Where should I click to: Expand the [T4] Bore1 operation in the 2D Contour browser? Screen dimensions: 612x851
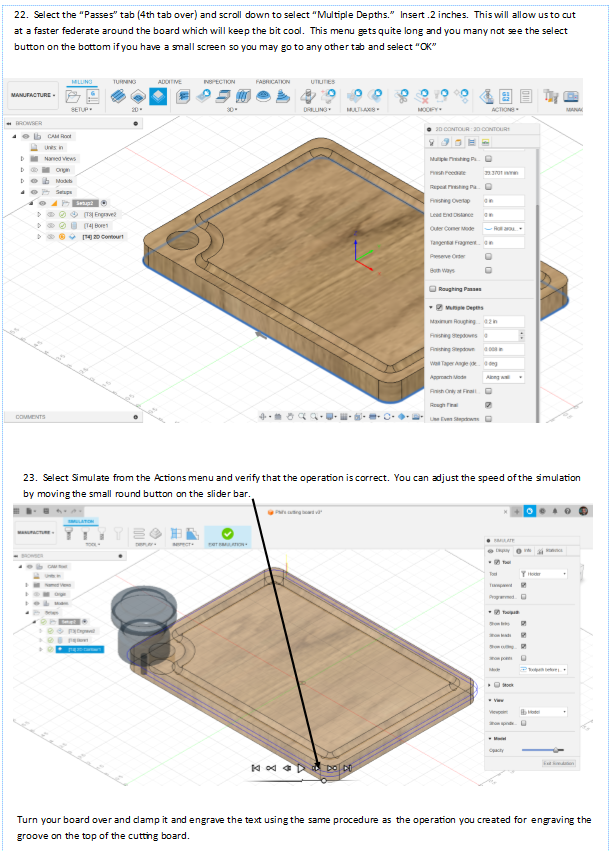click(x=39, y=225)
